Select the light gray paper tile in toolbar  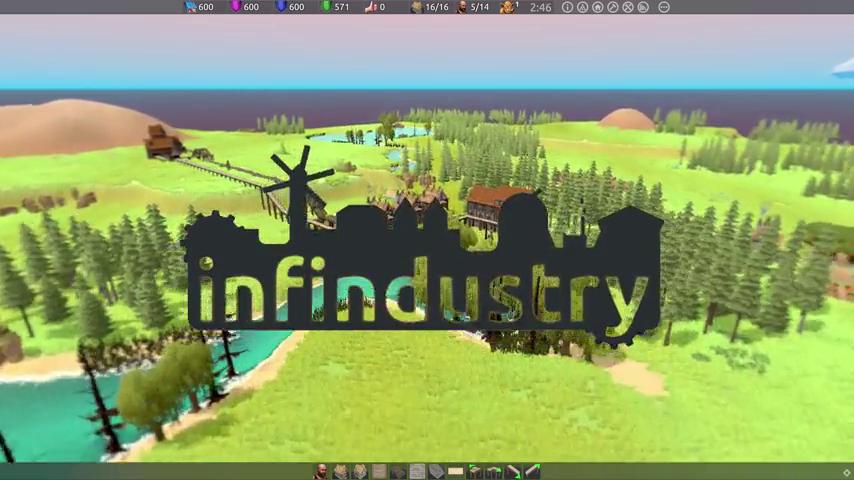417,471
